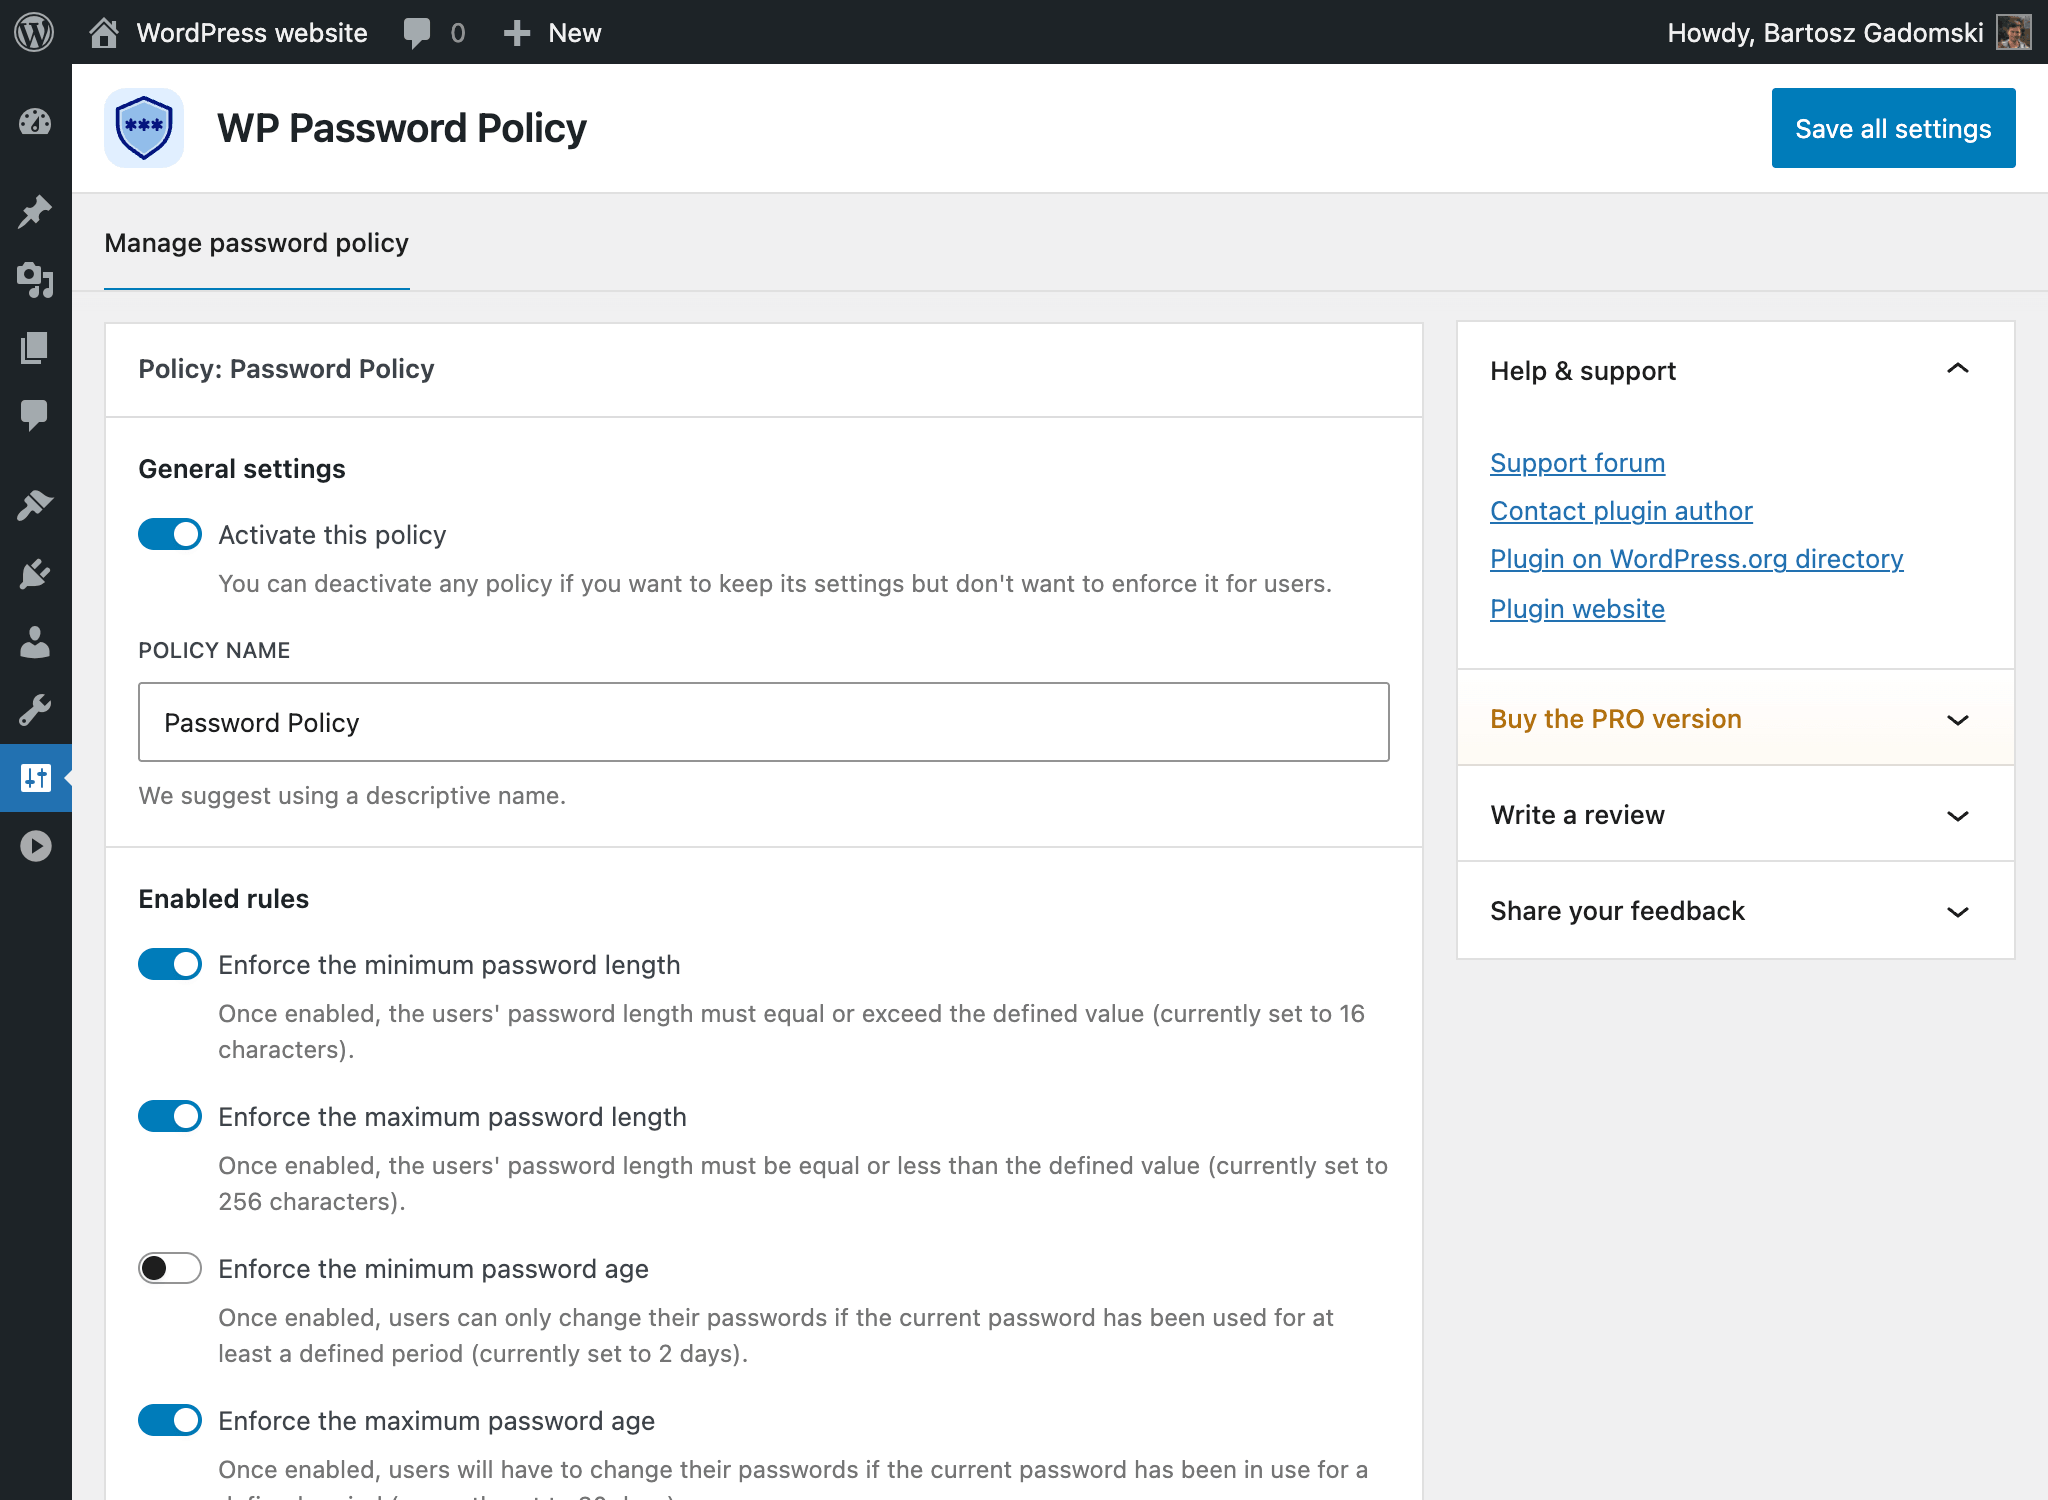Open Comments in the sidebar
Screen dimensions: 2048x1500
(35, 414)
